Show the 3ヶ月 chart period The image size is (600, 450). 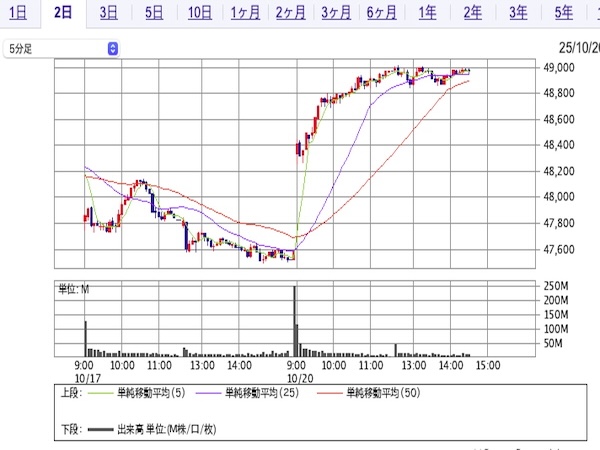tap(337, 13)
